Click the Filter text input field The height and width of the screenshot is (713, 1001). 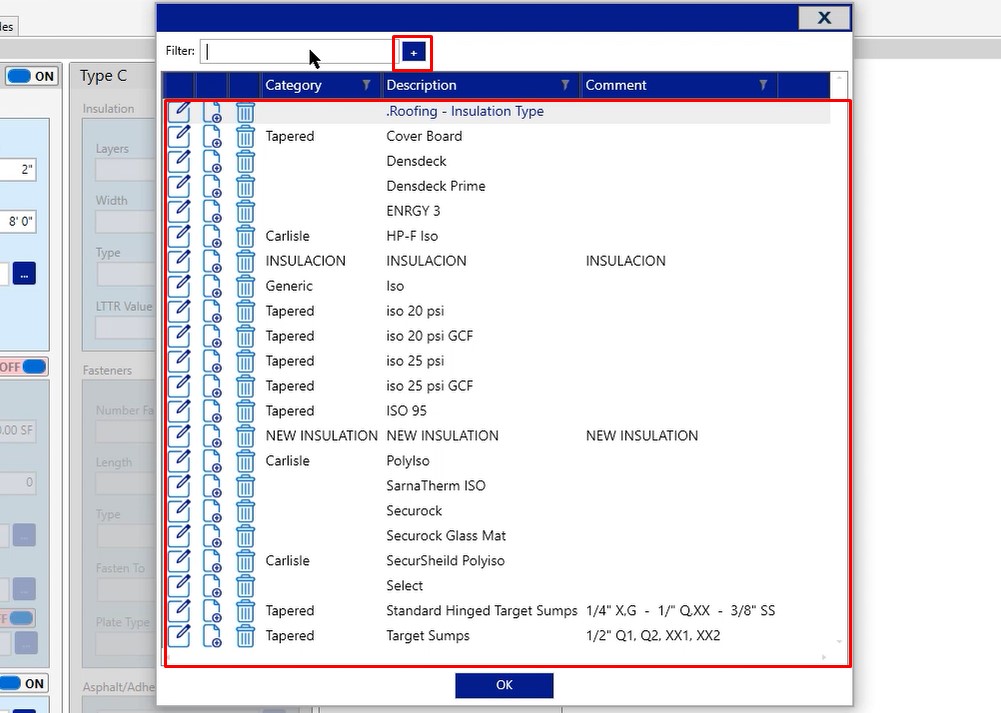[297, 52]
